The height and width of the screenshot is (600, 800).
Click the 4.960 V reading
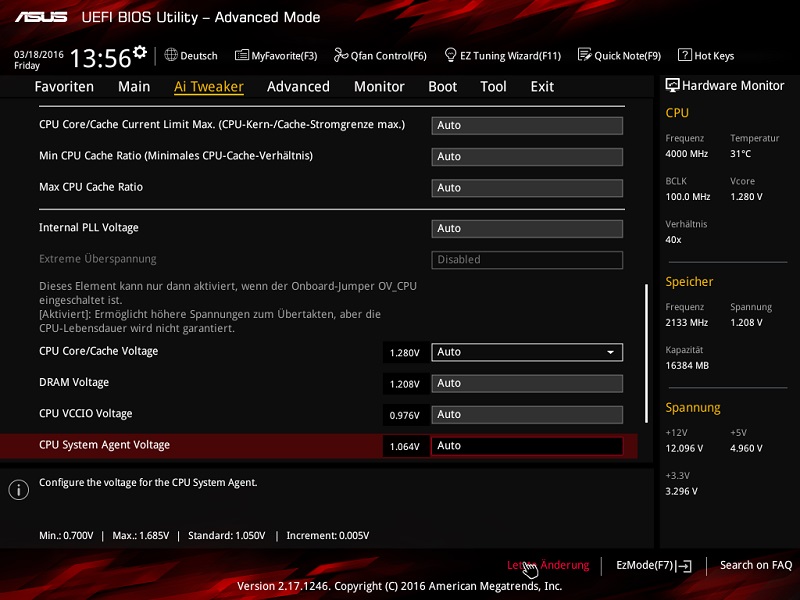pos(746,448)
